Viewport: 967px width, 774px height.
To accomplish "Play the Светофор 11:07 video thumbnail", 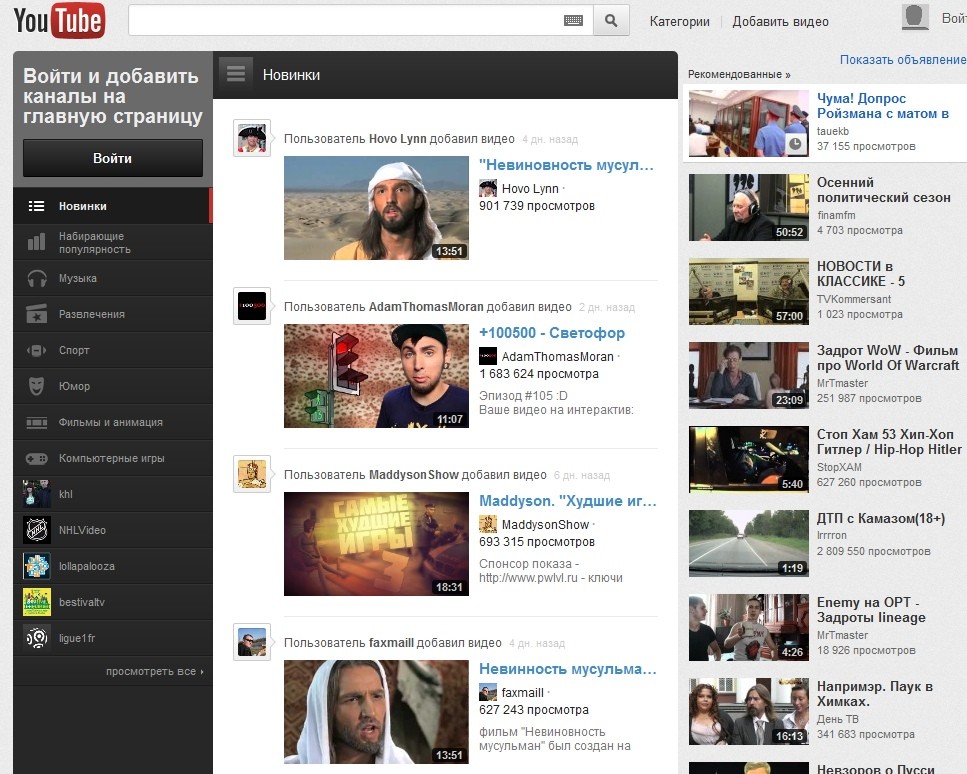I will click(x=376, y=376).
